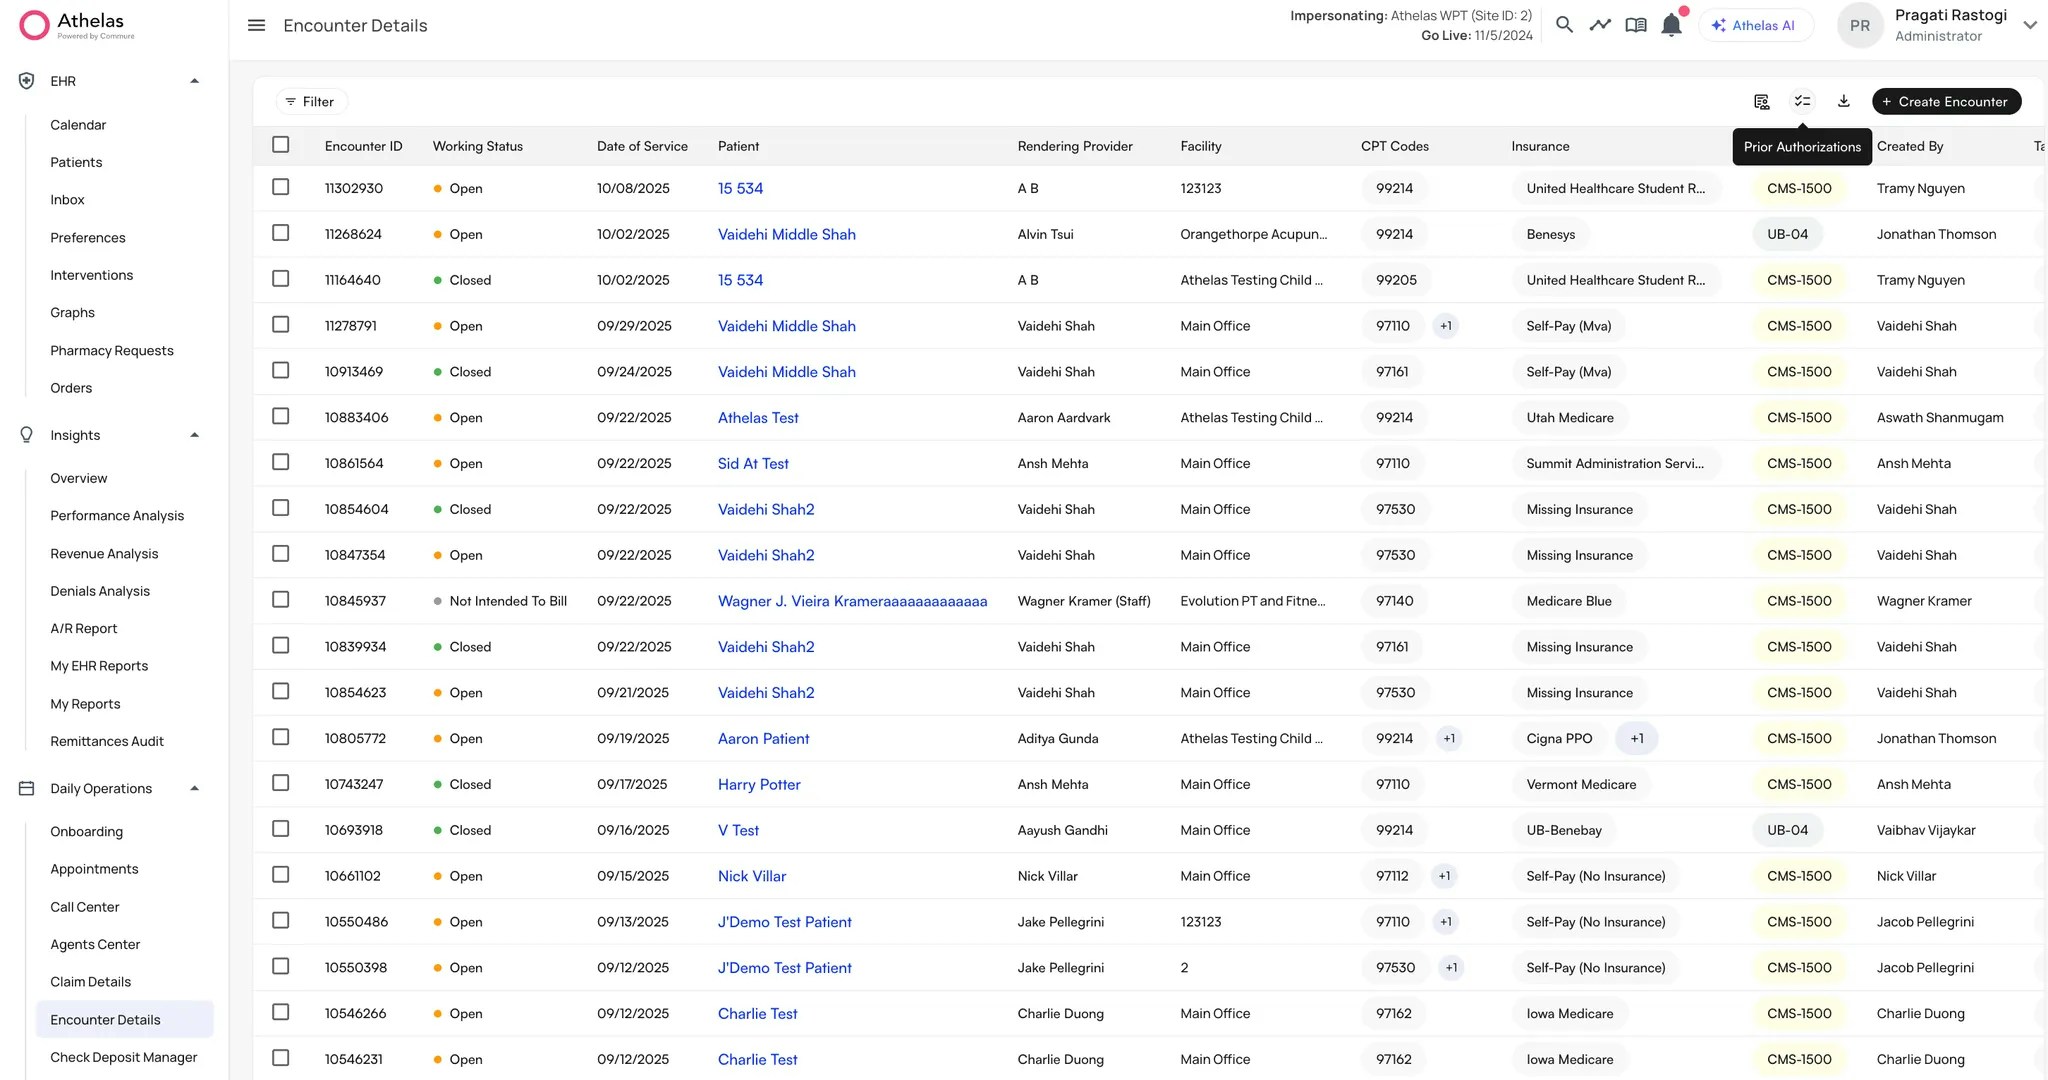Expand the Pragati Rastogi user dropdown
Viewport: 2048px width, 1080px height.
[2029, 25]
